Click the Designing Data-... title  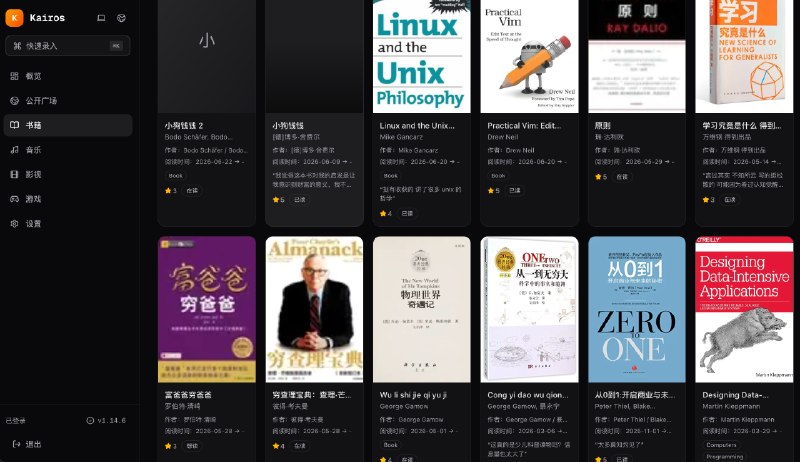tap(735, 395)
